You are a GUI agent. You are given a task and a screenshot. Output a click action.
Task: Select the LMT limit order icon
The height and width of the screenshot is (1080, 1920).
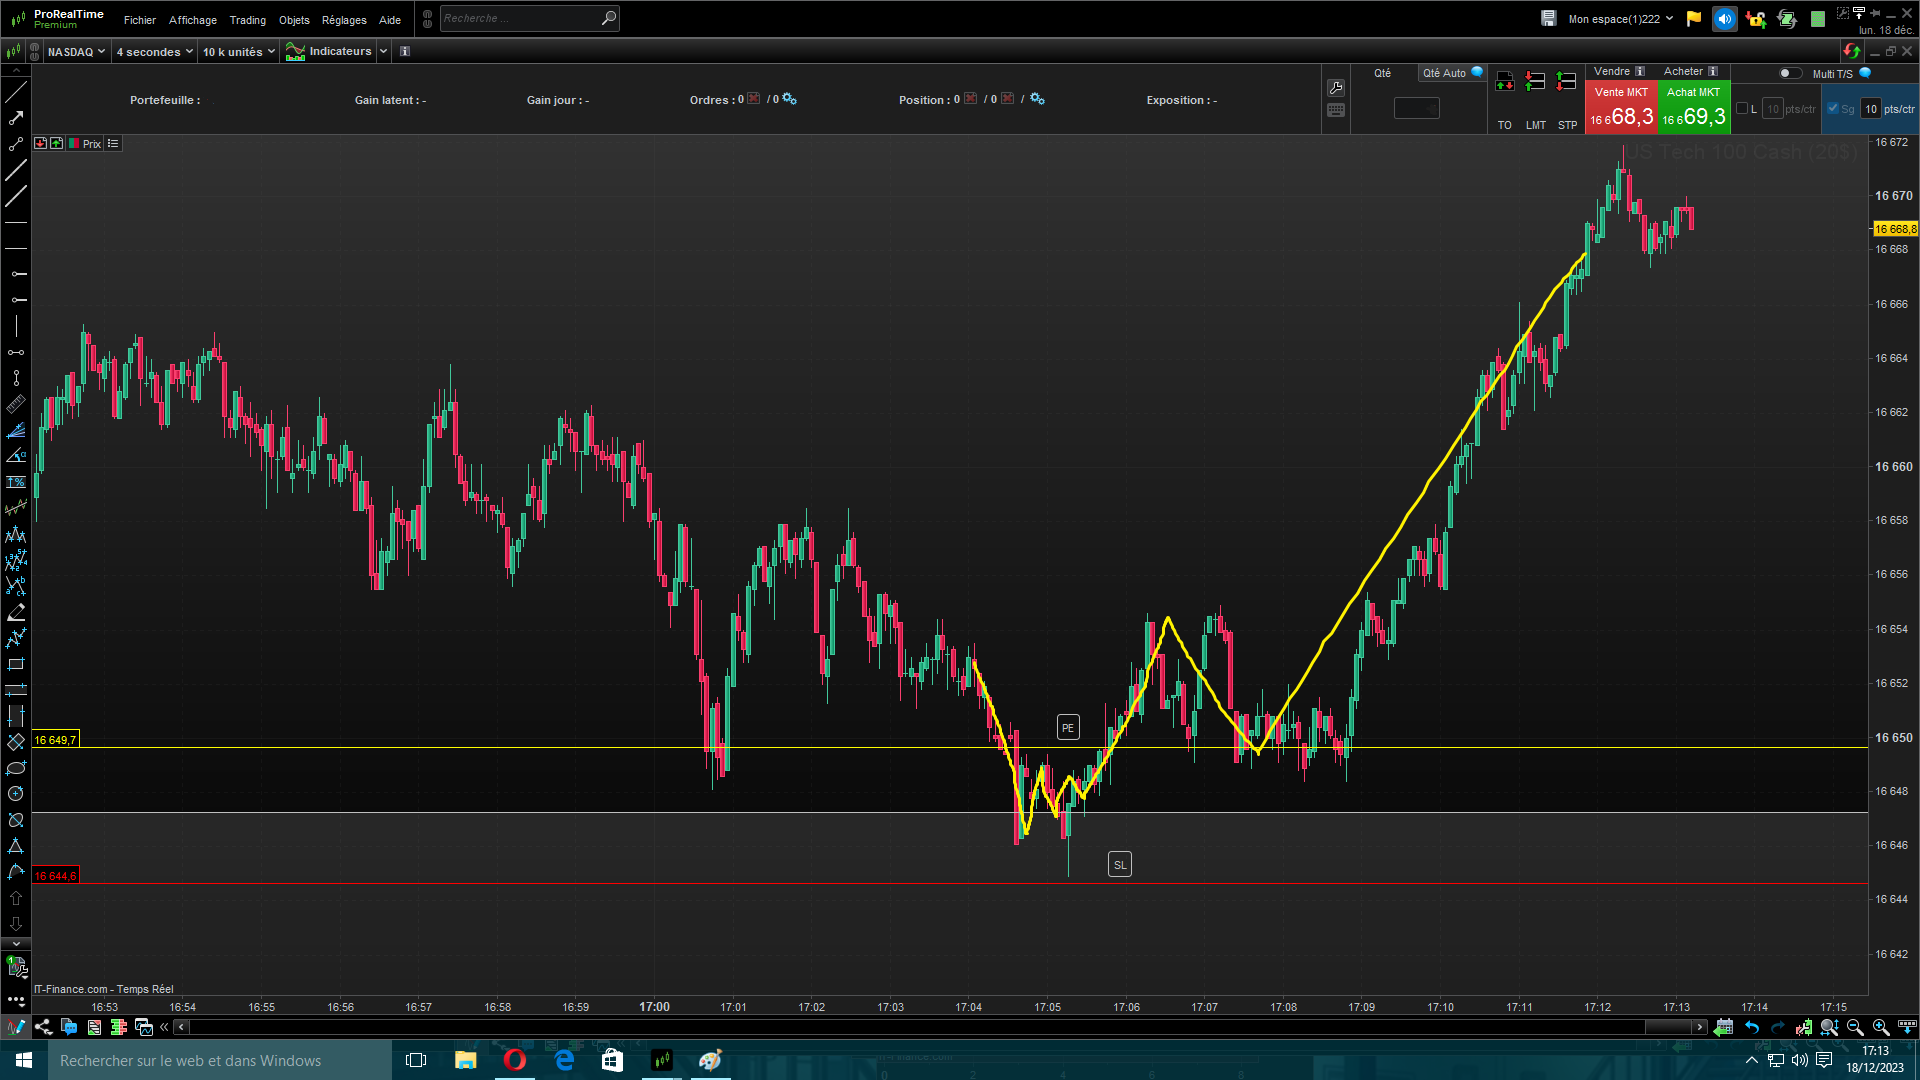click(1535, 82)
